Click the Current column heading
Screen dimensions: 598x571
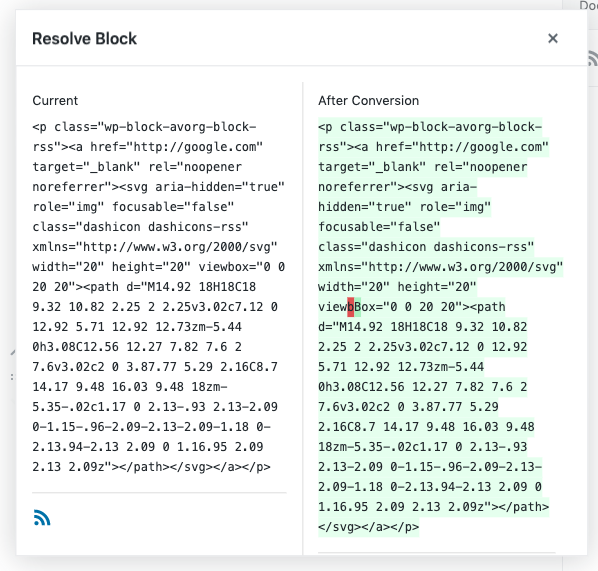pos(55,101)
